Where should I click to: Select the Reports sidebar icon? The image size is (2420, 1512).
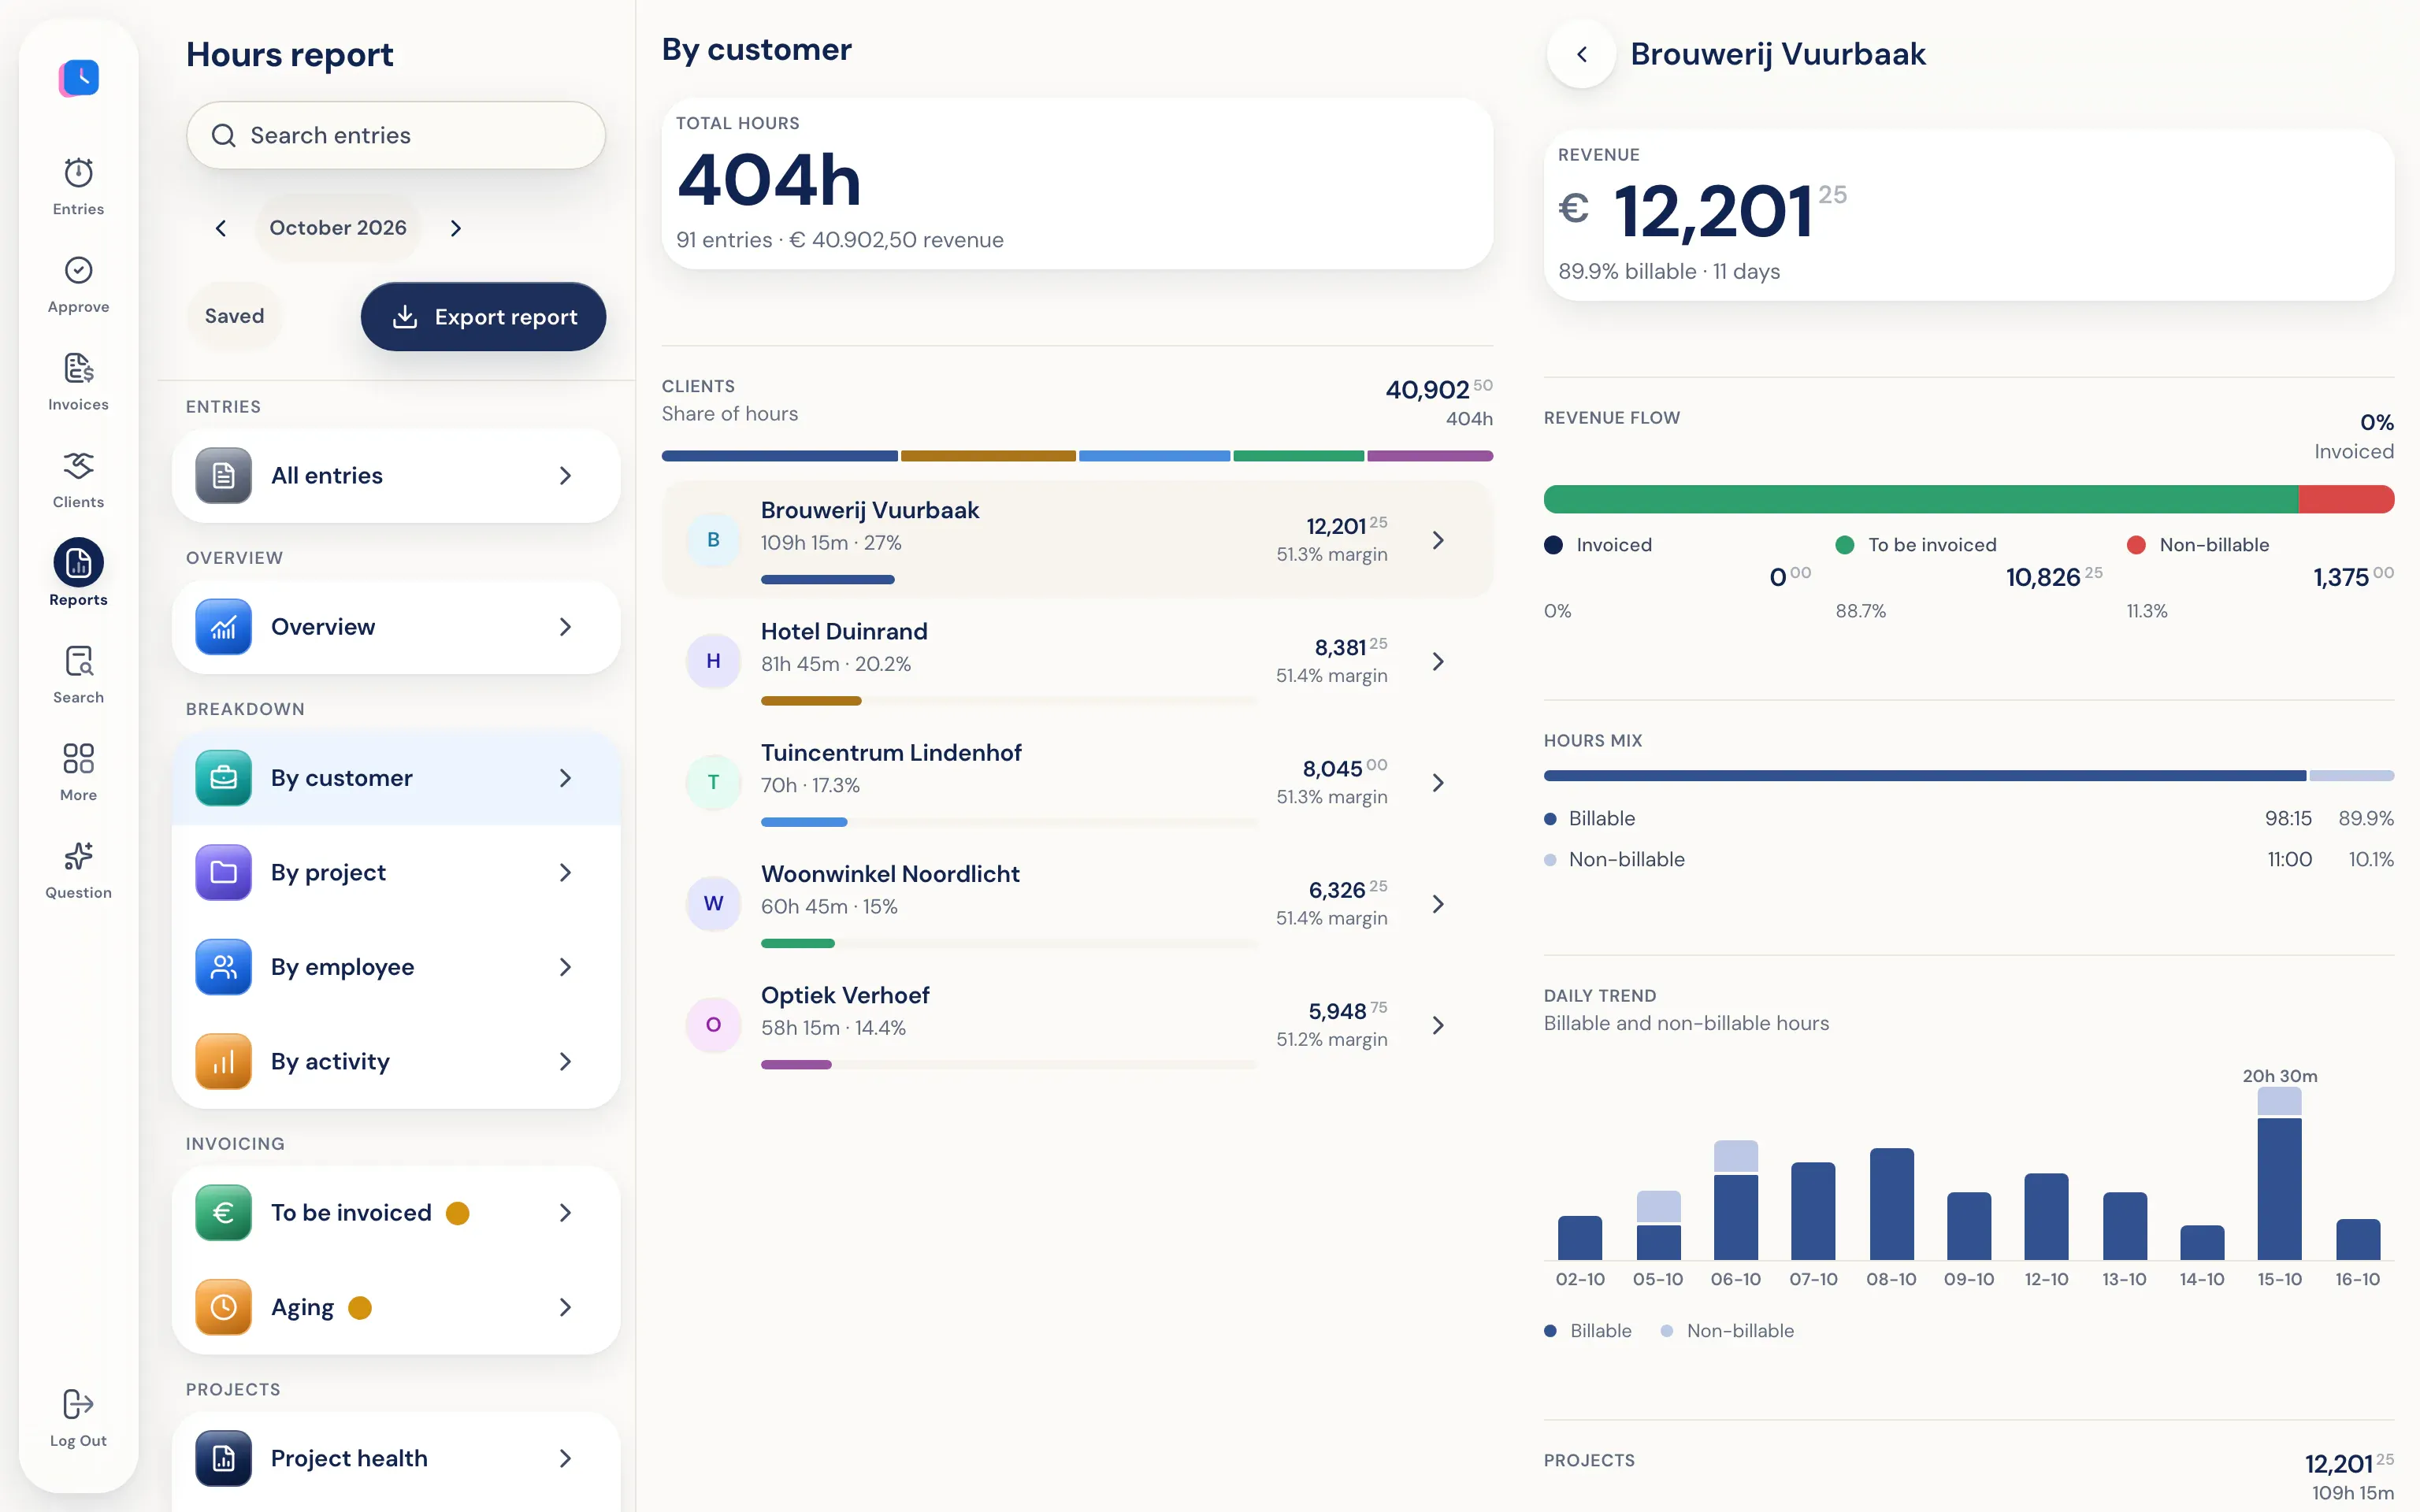pyautogui.click(x=78, y=564)
